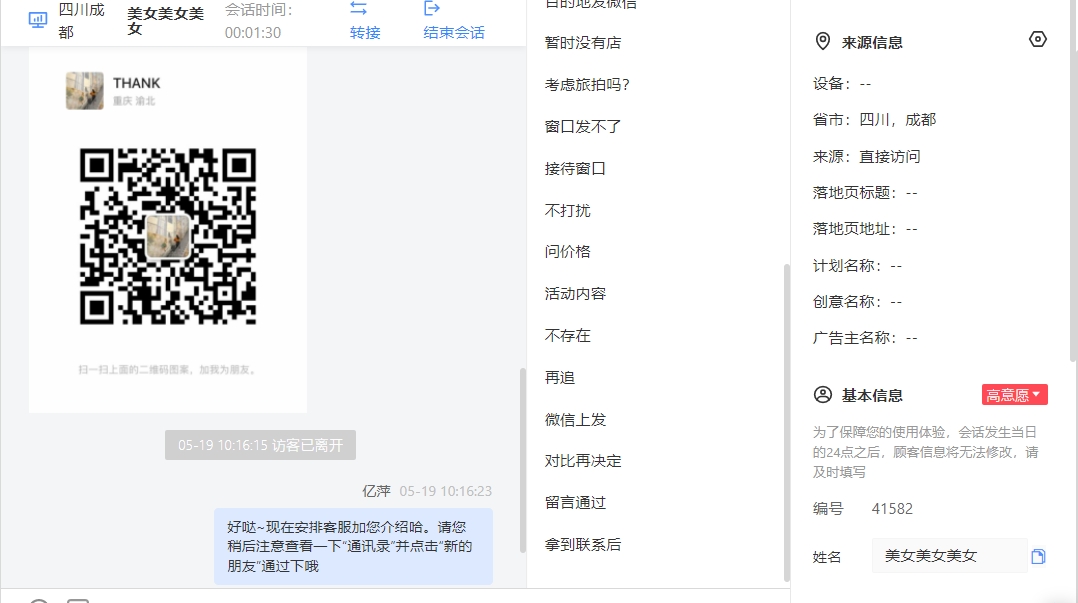This screenshot has width=1078, height=603.
Task: Click the 姓名 input field
Action: click(x=949, y=556)
